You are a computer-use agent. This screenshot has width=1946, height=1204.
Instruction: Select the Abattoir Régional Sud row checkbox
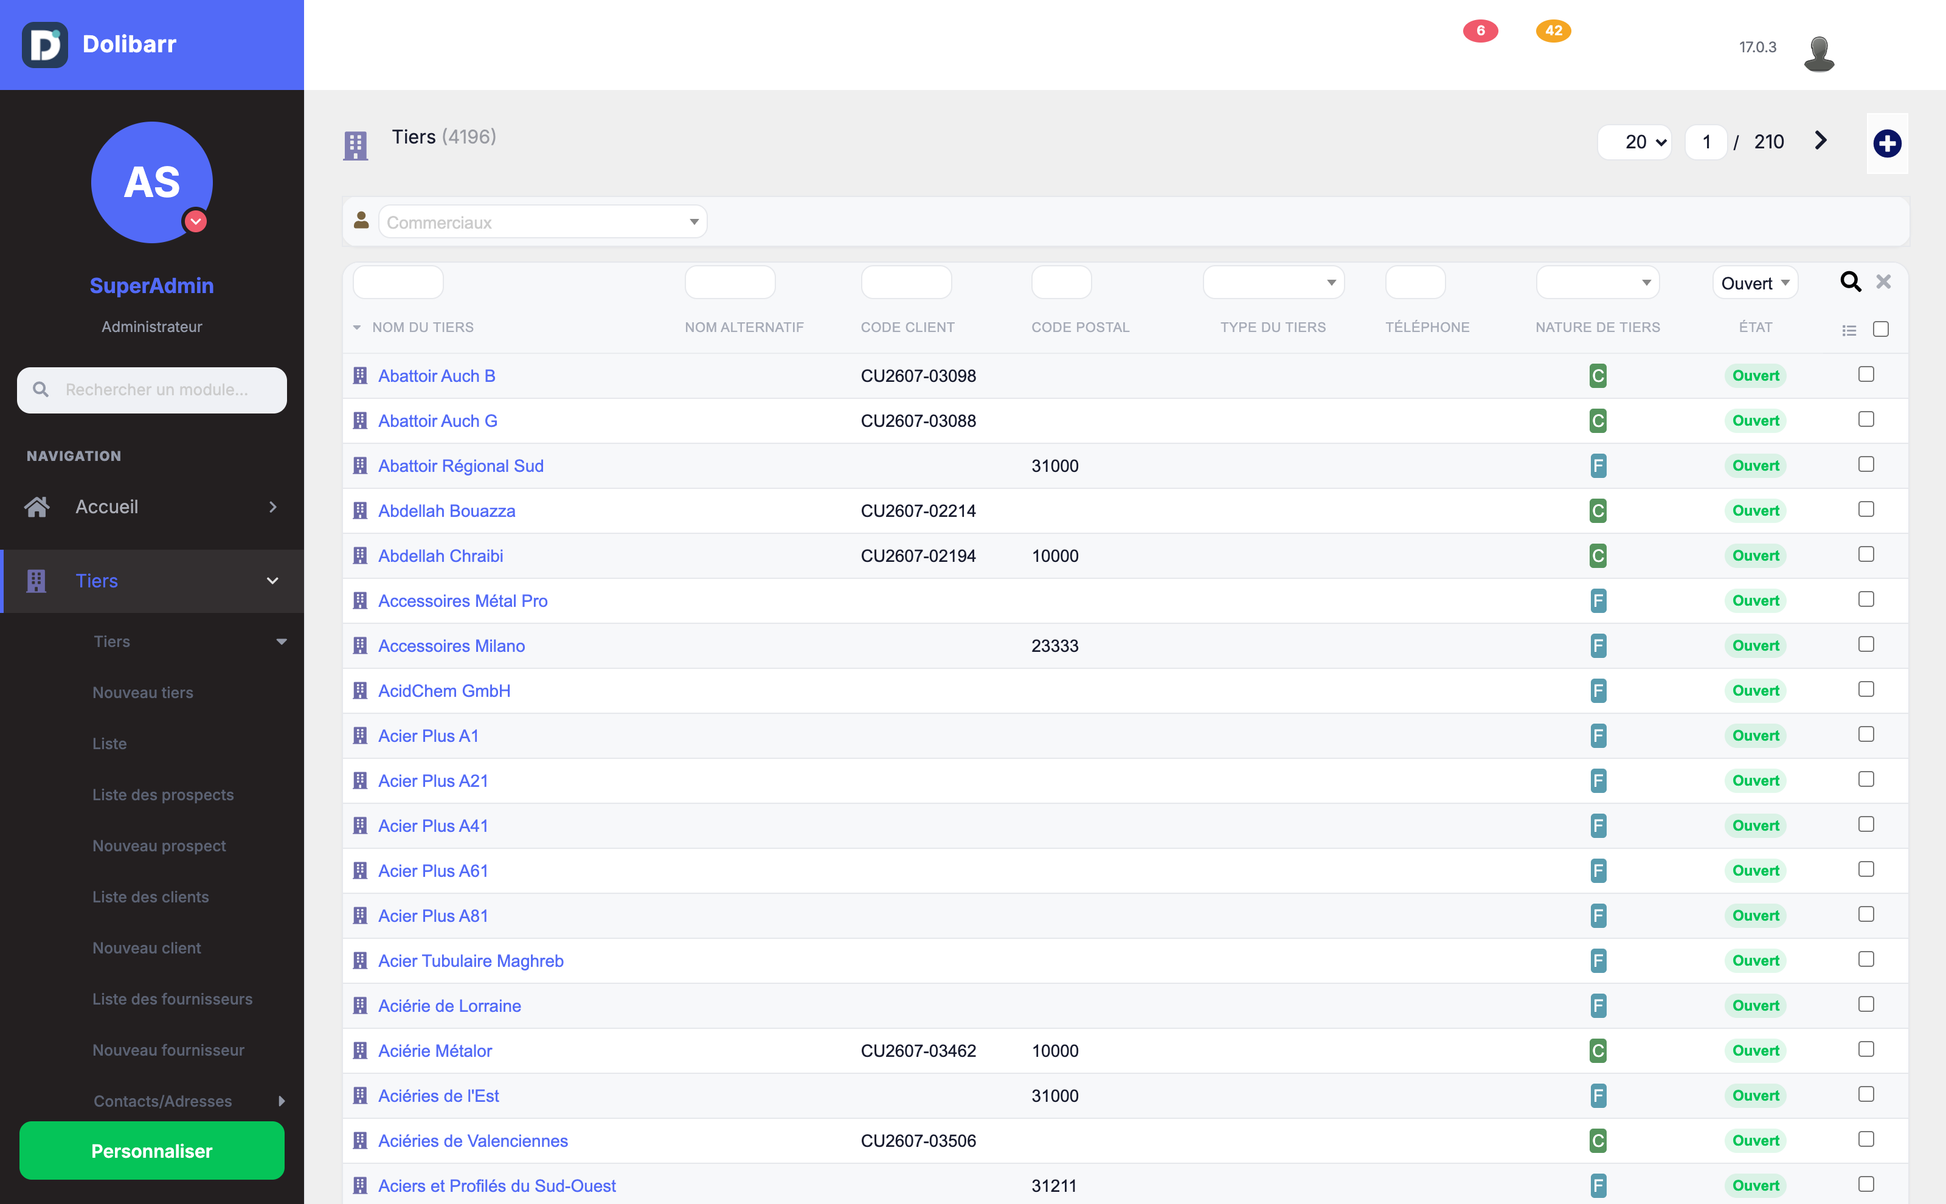pos(1866,464)
